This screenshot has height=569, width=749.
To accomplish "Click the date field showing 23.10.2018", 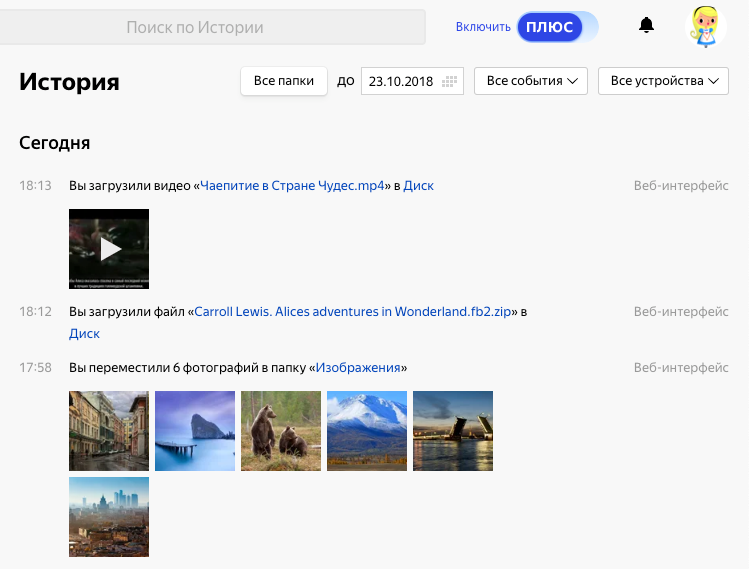I will pos(401,81).
